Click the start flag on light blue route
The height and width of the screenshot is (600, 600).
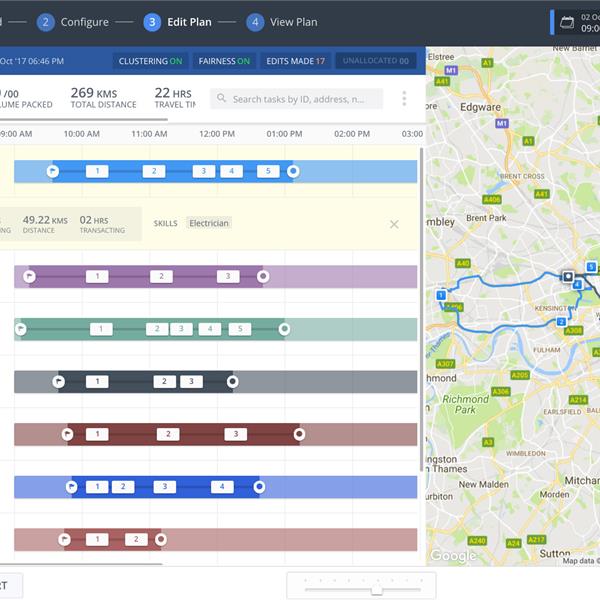(53, 171)
